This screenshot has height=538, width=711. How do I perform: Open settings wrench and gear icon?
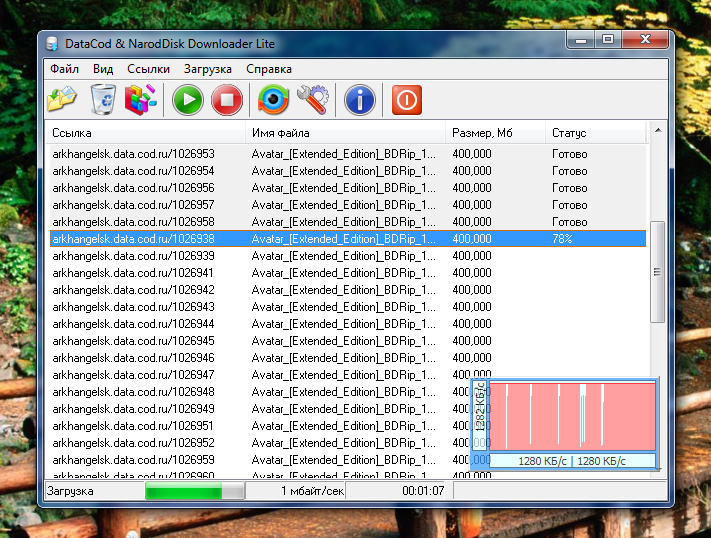tap(313, 99)
